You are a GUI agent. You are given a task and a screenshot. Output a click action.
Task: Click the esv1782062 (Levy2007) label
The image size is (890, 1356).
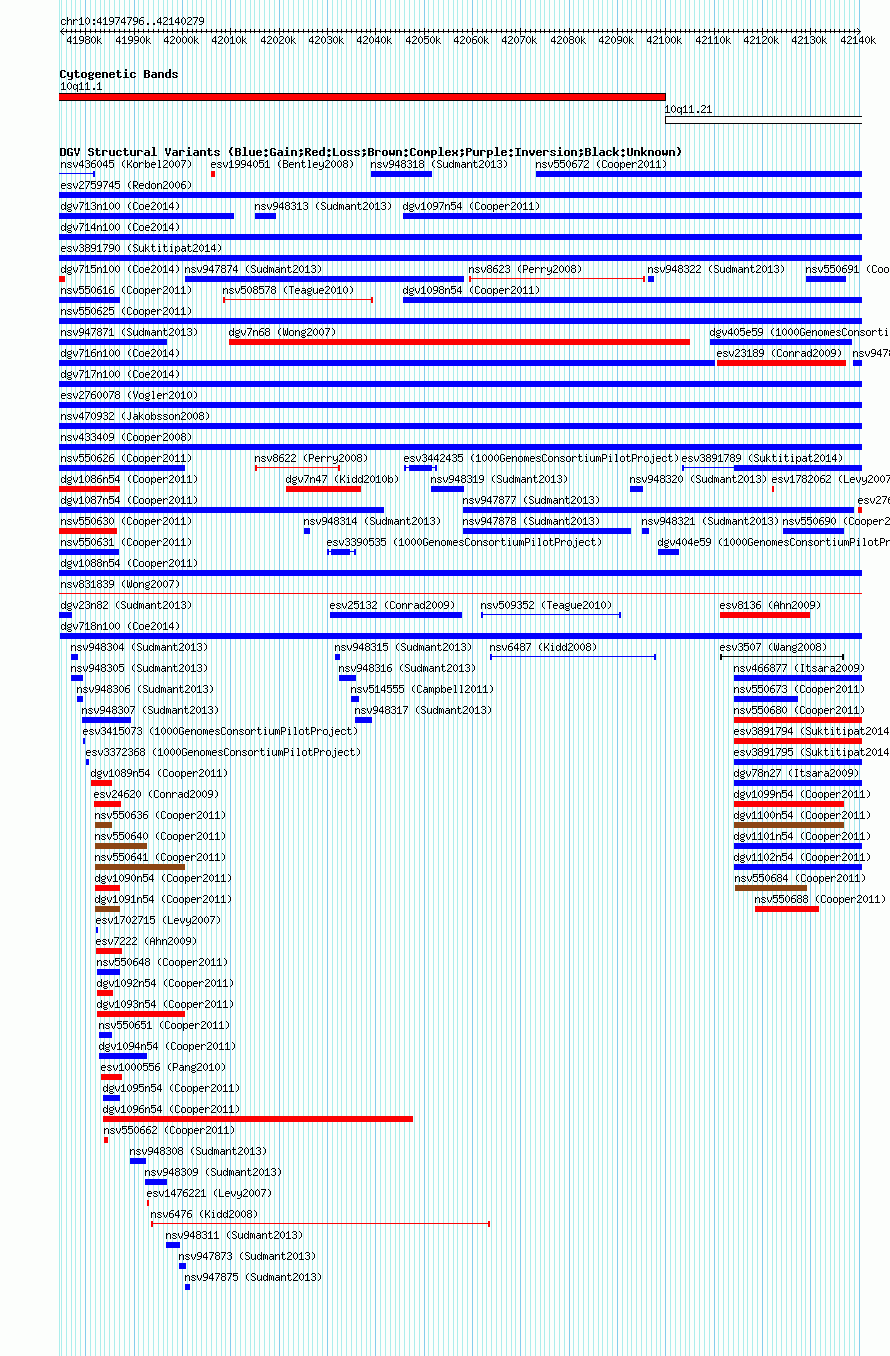click(x=830, y=479)
